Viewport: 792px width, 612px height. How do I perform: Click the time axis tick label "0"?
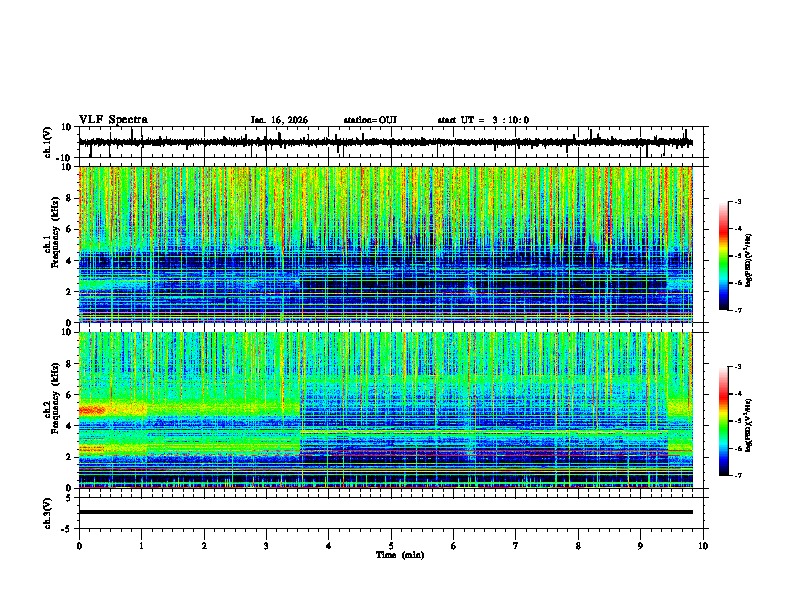79,546
